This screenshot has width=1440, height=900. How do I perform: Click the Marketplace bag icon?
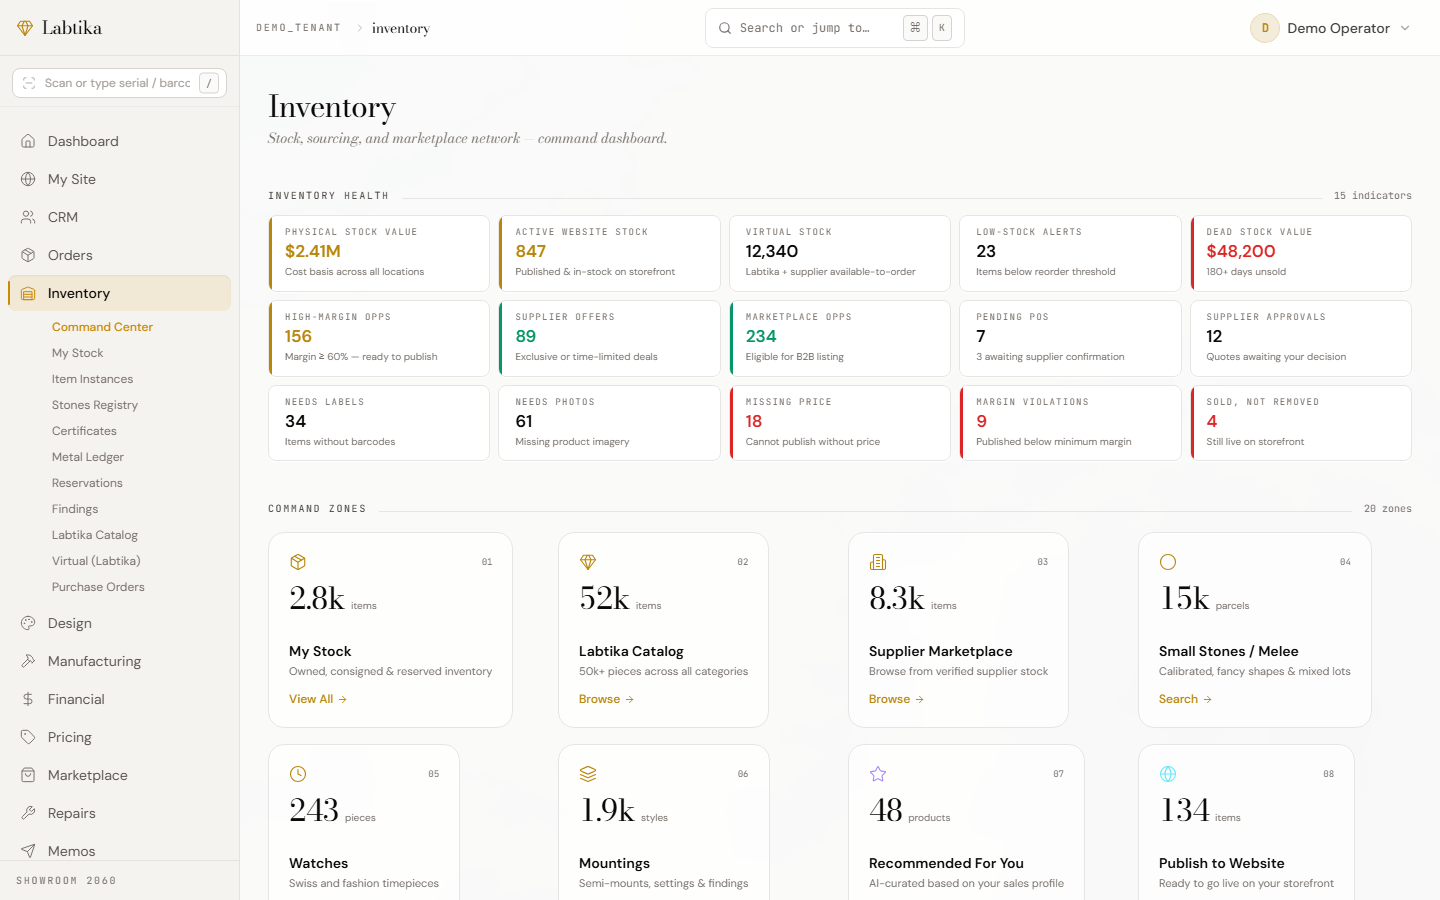tap(28, 775)
